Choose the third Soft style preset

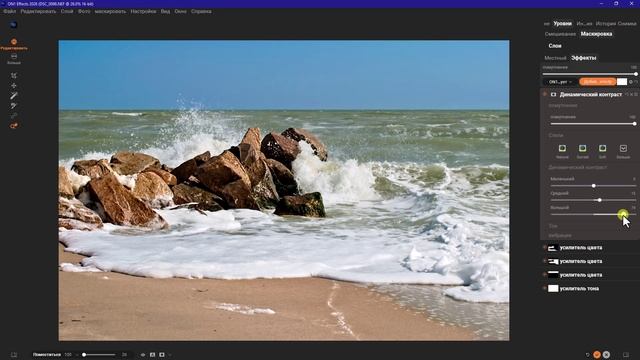coord(602,148)
